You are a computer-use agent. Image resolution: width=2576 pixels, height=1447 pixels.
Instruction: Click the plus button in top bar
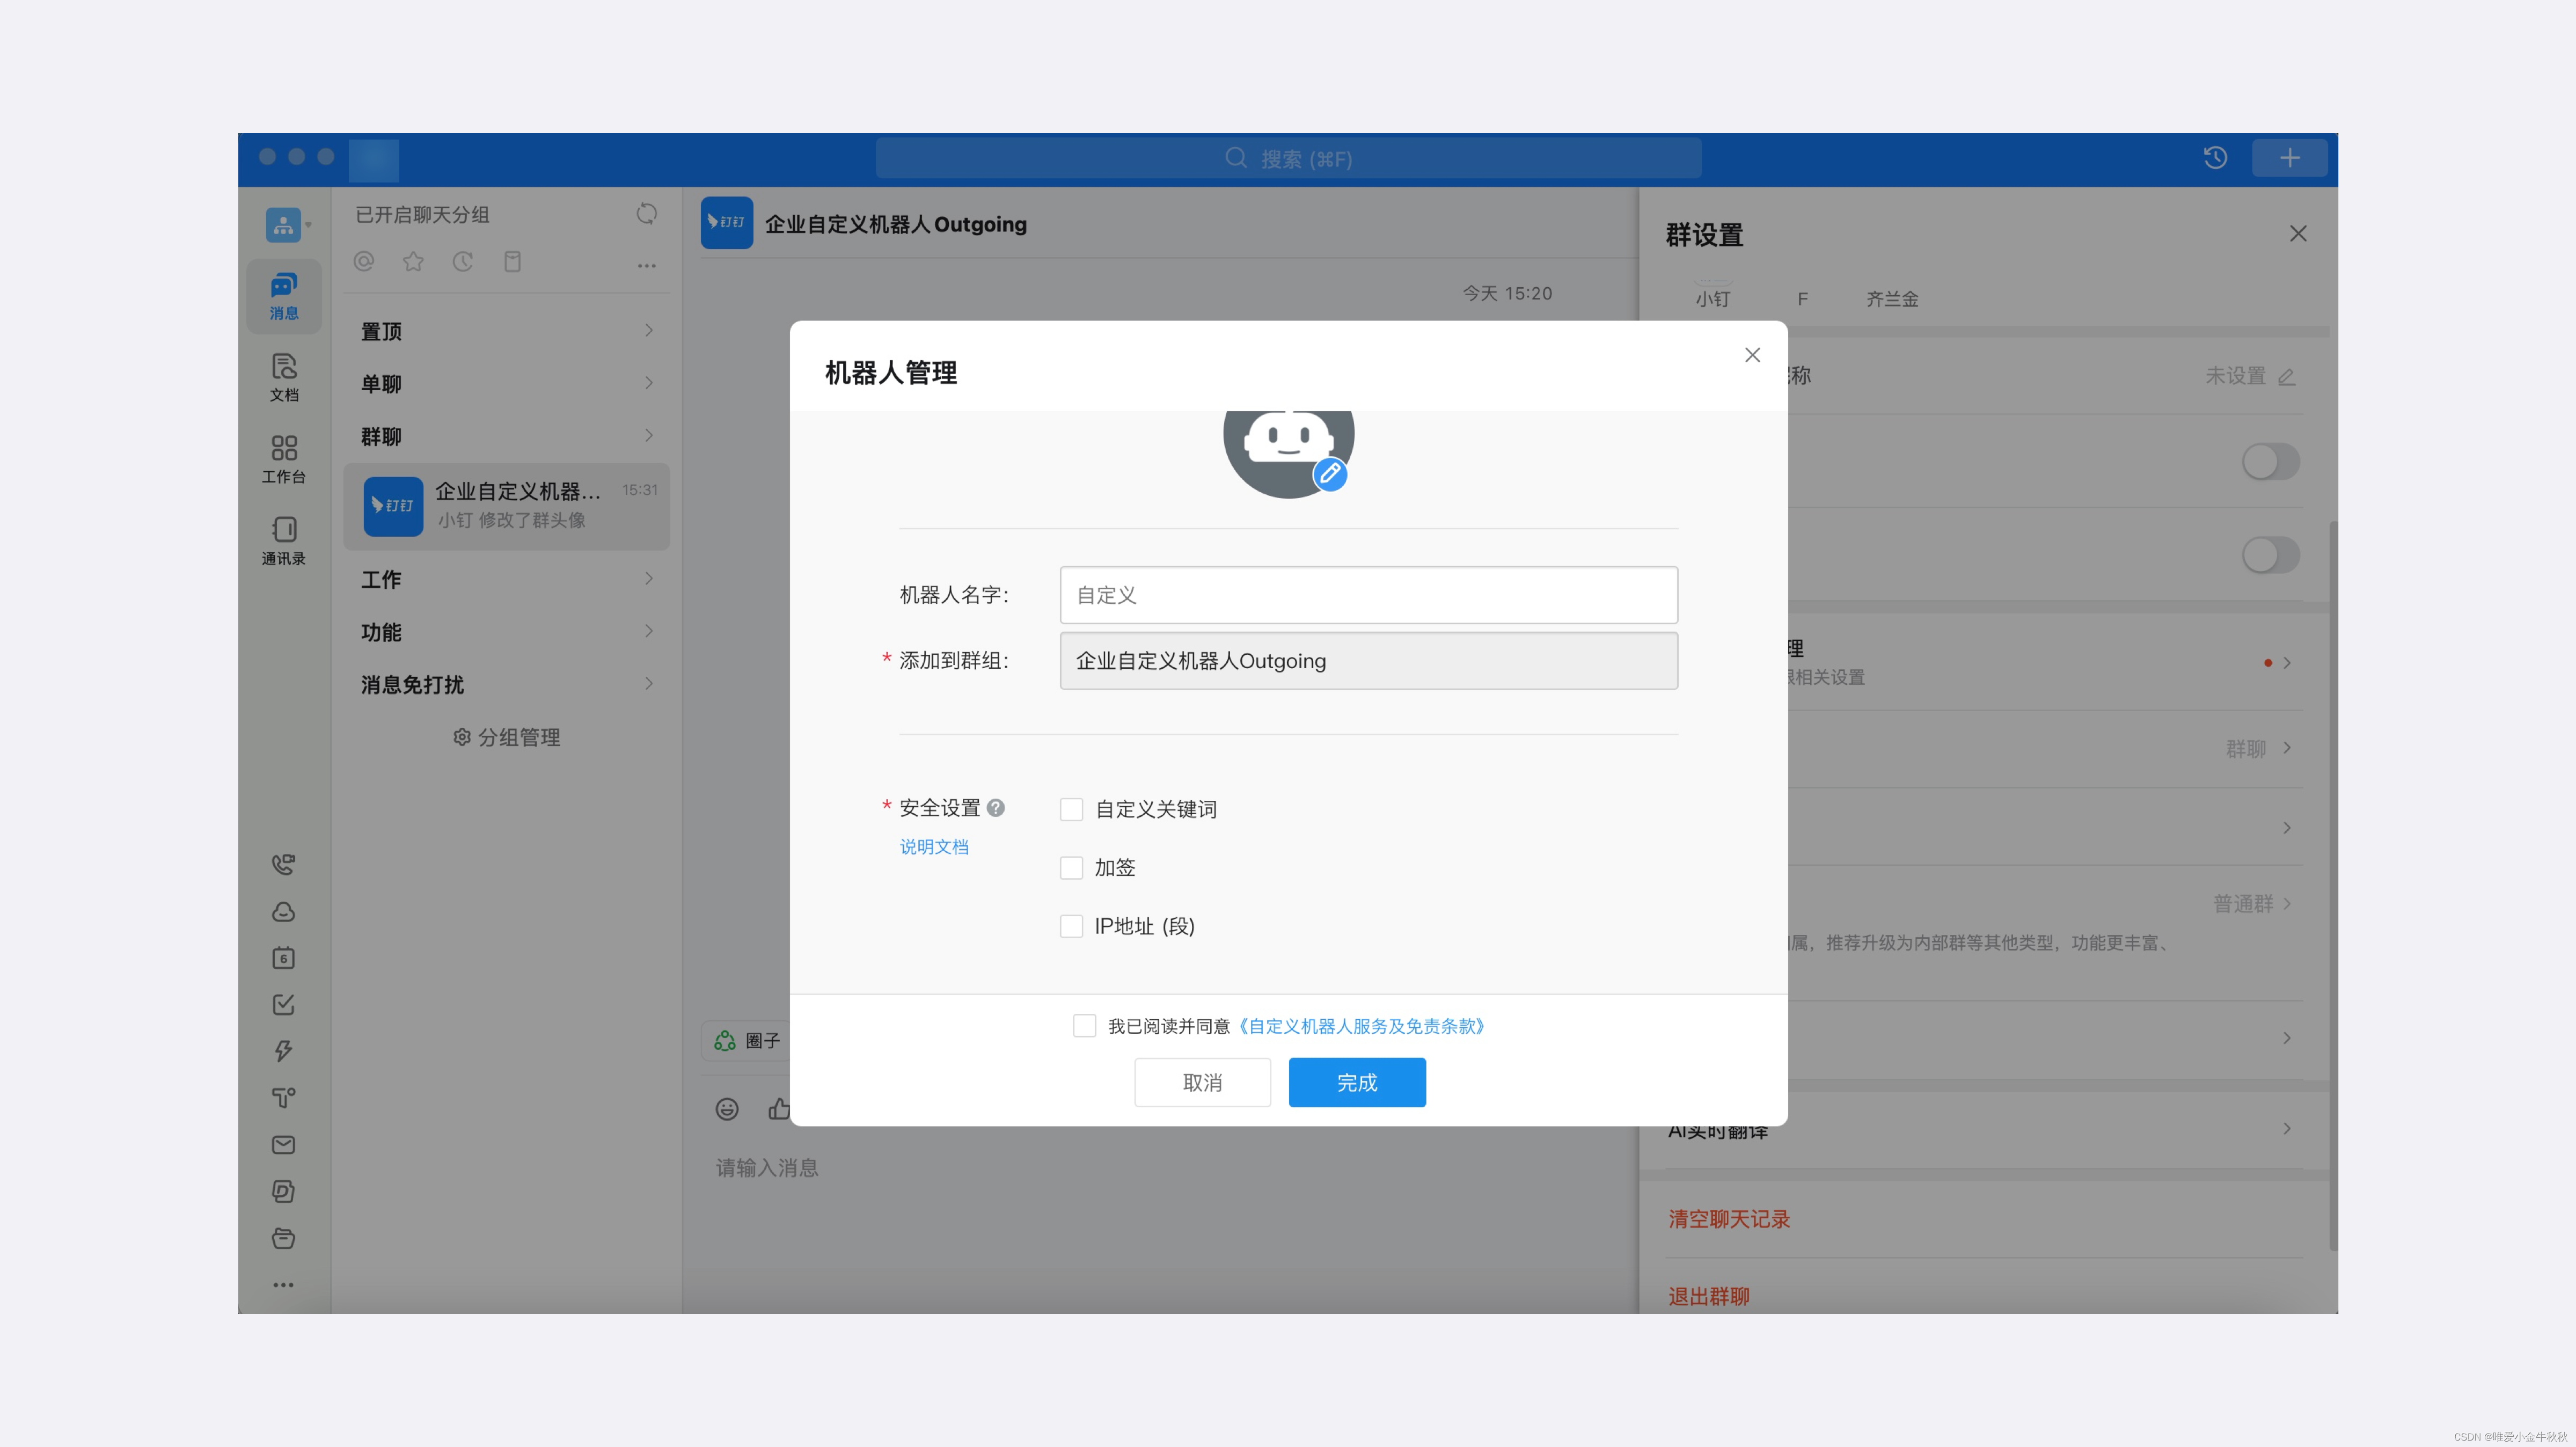click(x=2289, y=158)
